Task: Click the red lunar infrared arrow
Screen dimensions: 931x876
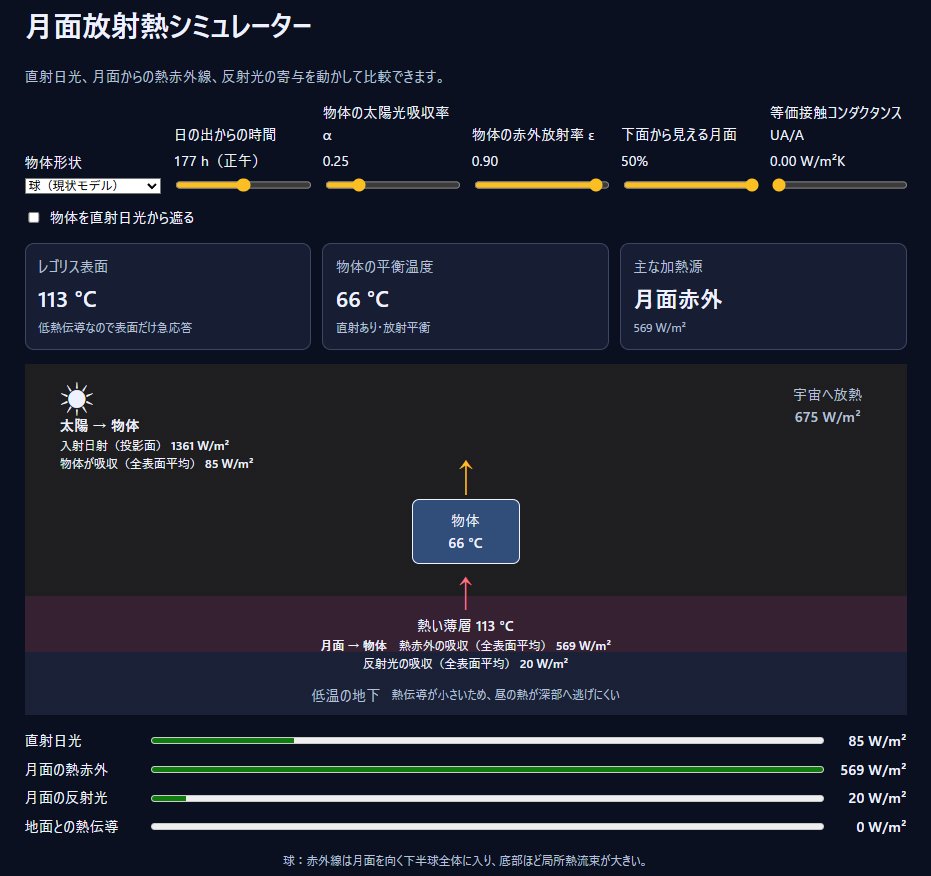Action: (466, 593)
